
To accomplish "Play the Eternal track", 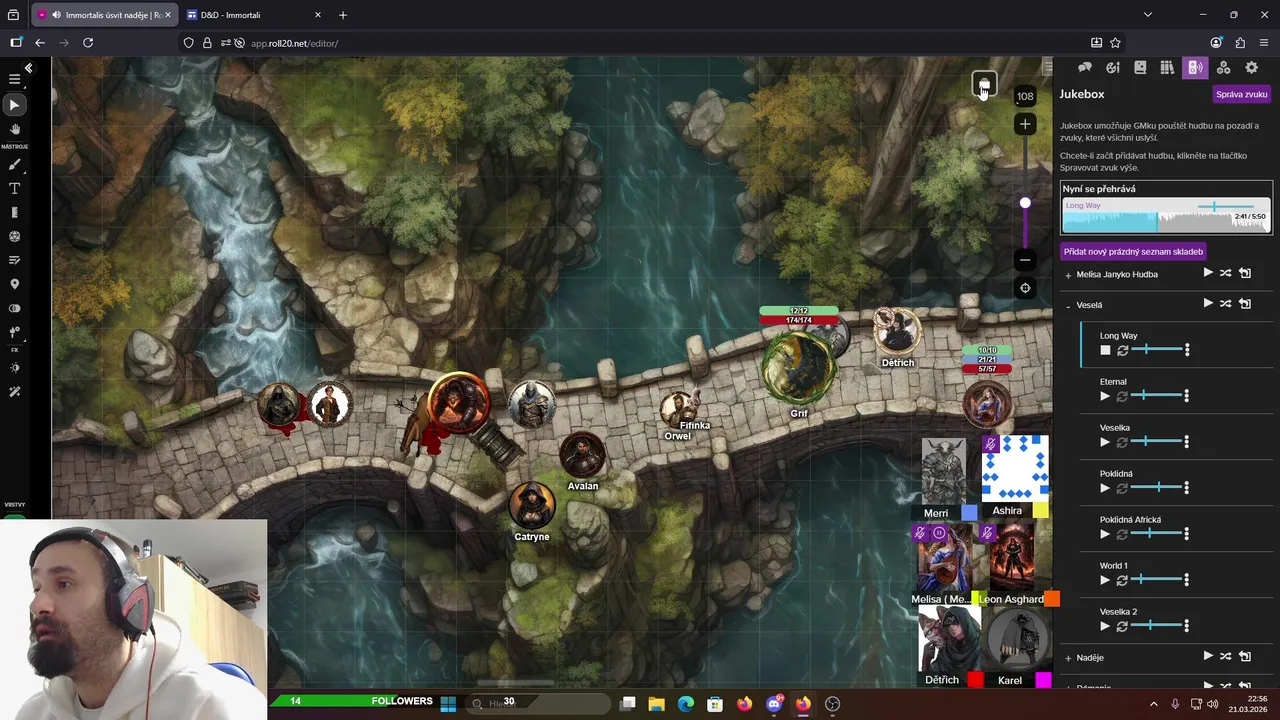I will (1105, 396).
